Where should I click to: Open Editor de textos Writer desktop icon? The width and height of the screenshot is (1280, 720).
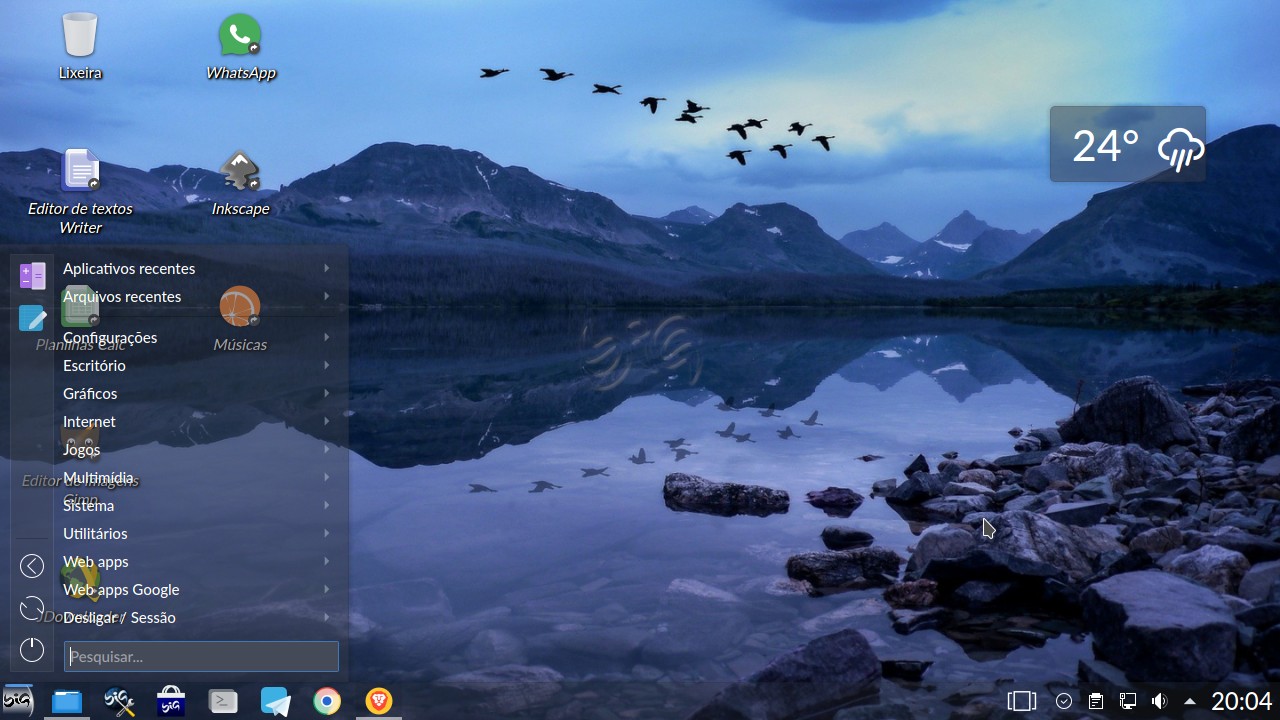click(80, 170)
